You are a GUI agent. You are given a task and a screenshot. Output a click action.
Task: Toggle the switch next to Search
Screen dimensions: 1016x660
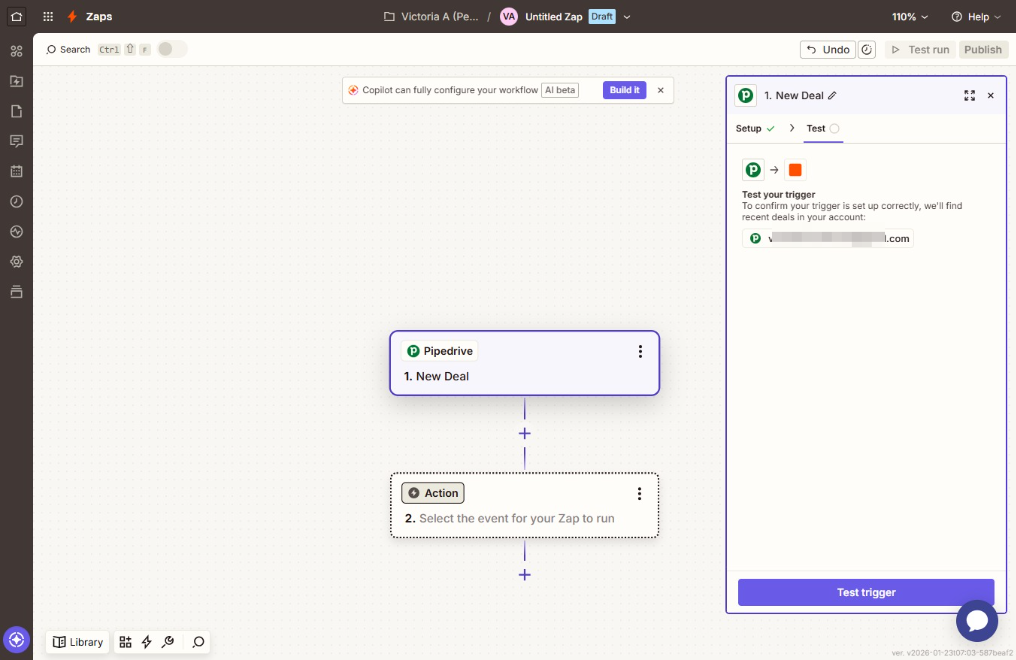pos(171,49)
